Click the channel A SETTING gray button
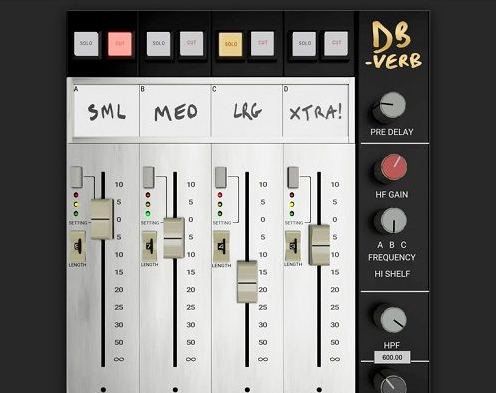 76,177
